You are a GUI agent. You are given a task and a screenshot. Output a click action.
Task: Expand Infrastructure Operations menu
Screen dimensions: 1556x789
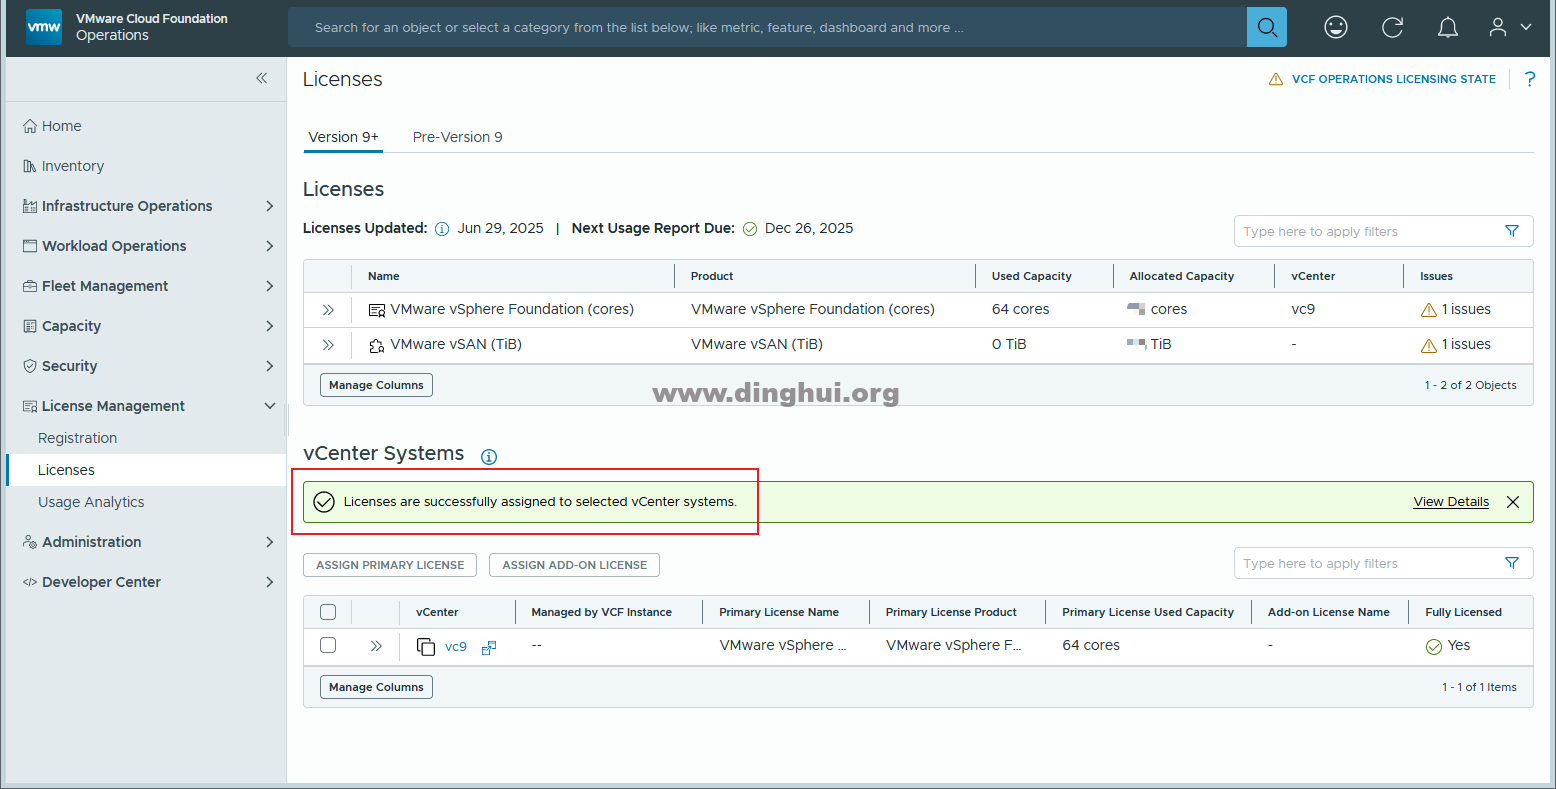(269, 206)
